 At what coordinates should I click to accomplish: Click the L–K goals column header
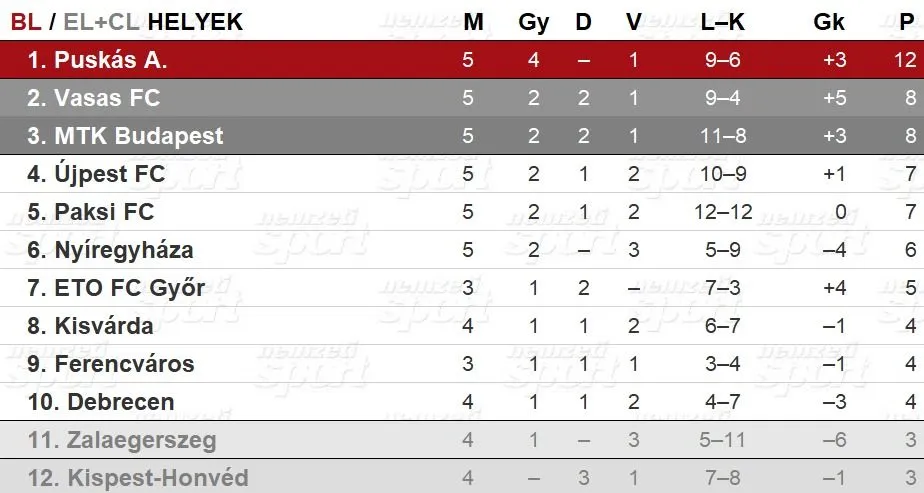[722, 22]
